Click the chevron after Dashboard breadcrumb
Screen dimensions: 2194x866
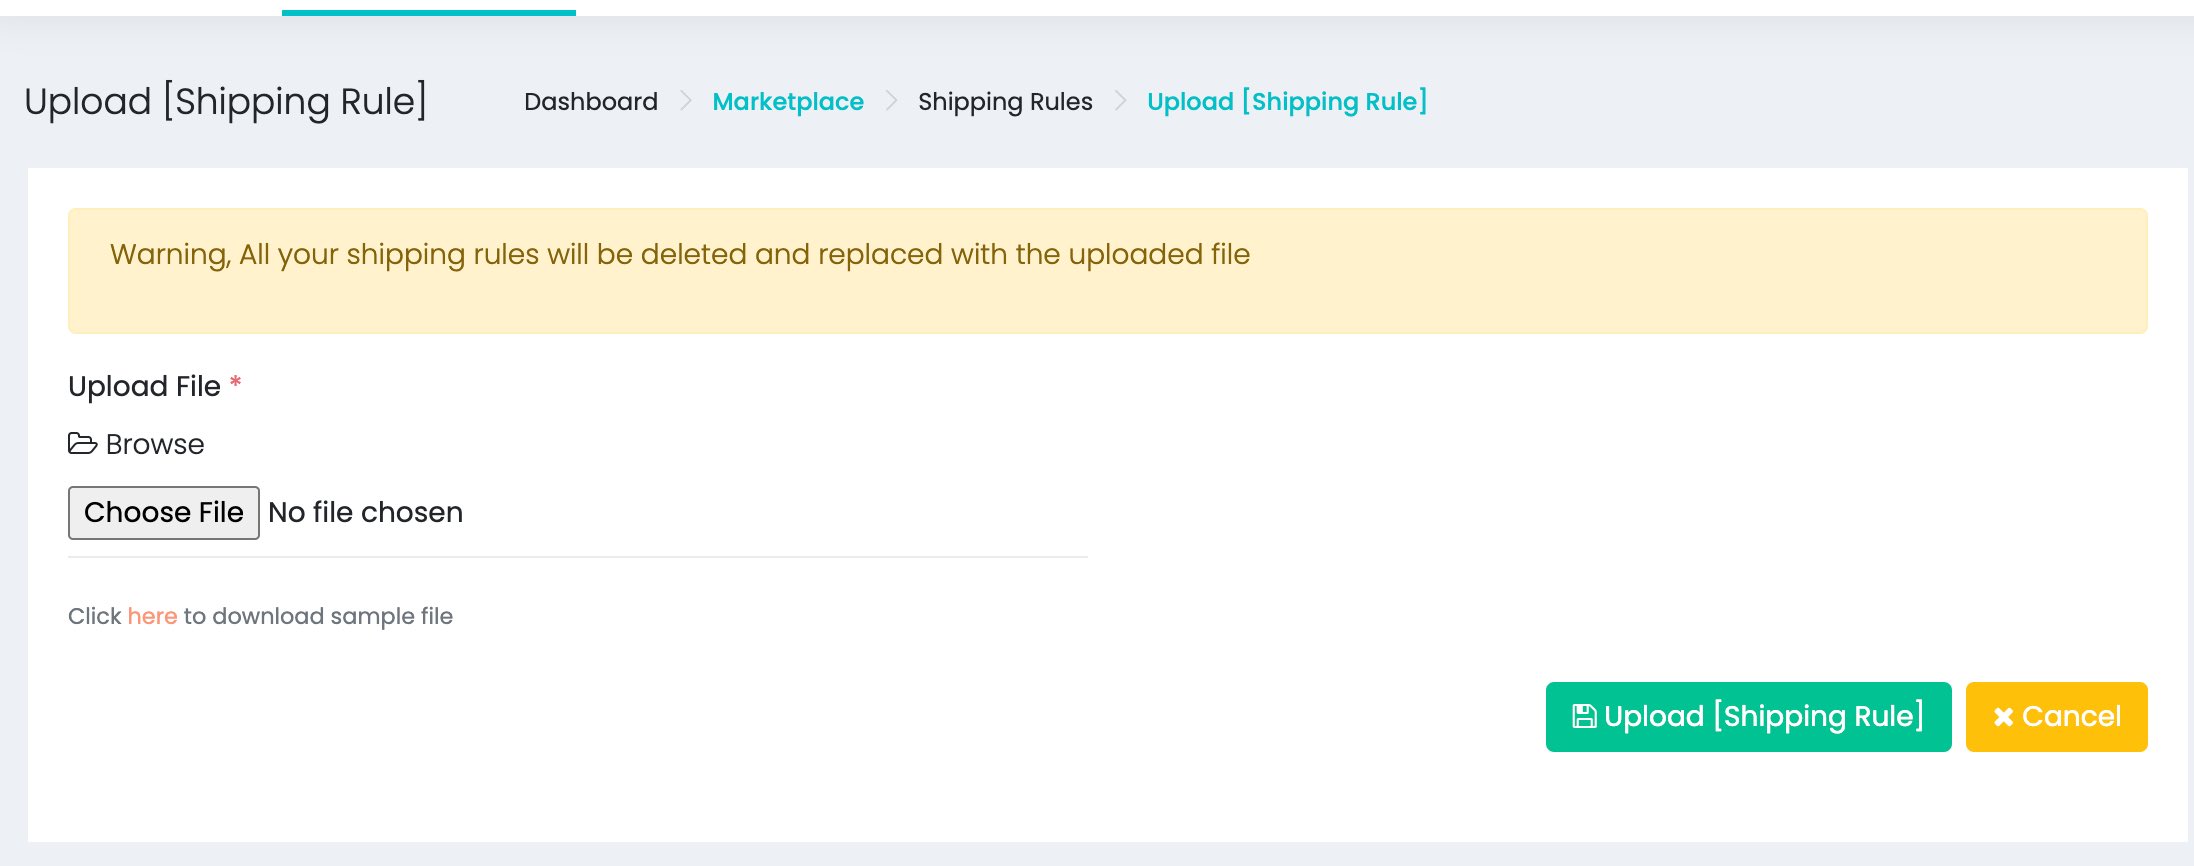(x=686, y=101)
